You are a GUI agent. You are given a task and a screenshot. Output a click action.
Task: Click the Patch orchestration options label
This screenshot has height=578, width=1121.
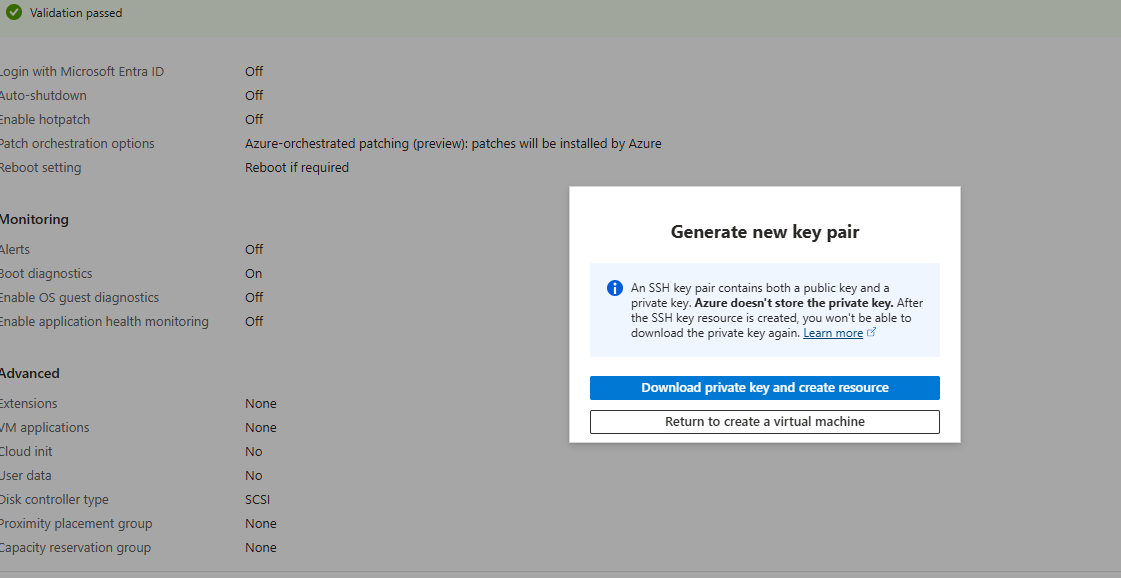click(77, 143)
